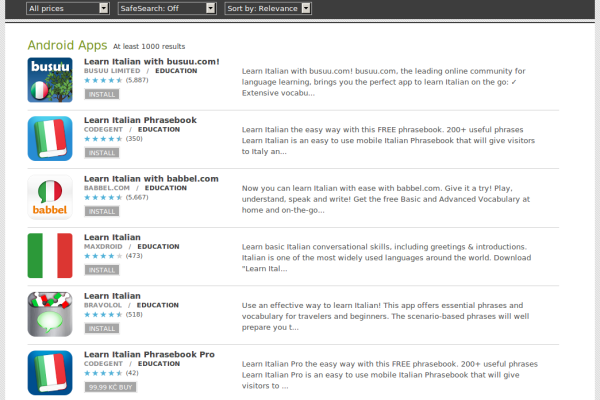600x400 pixels.
Task: Click the Android Apps heading
Action: pyautogui.click(x=67, y=45)
